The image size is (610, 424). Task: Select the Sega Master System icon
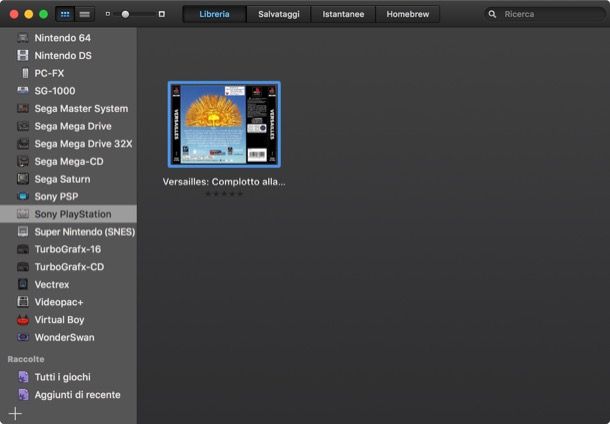click(23, 109)
